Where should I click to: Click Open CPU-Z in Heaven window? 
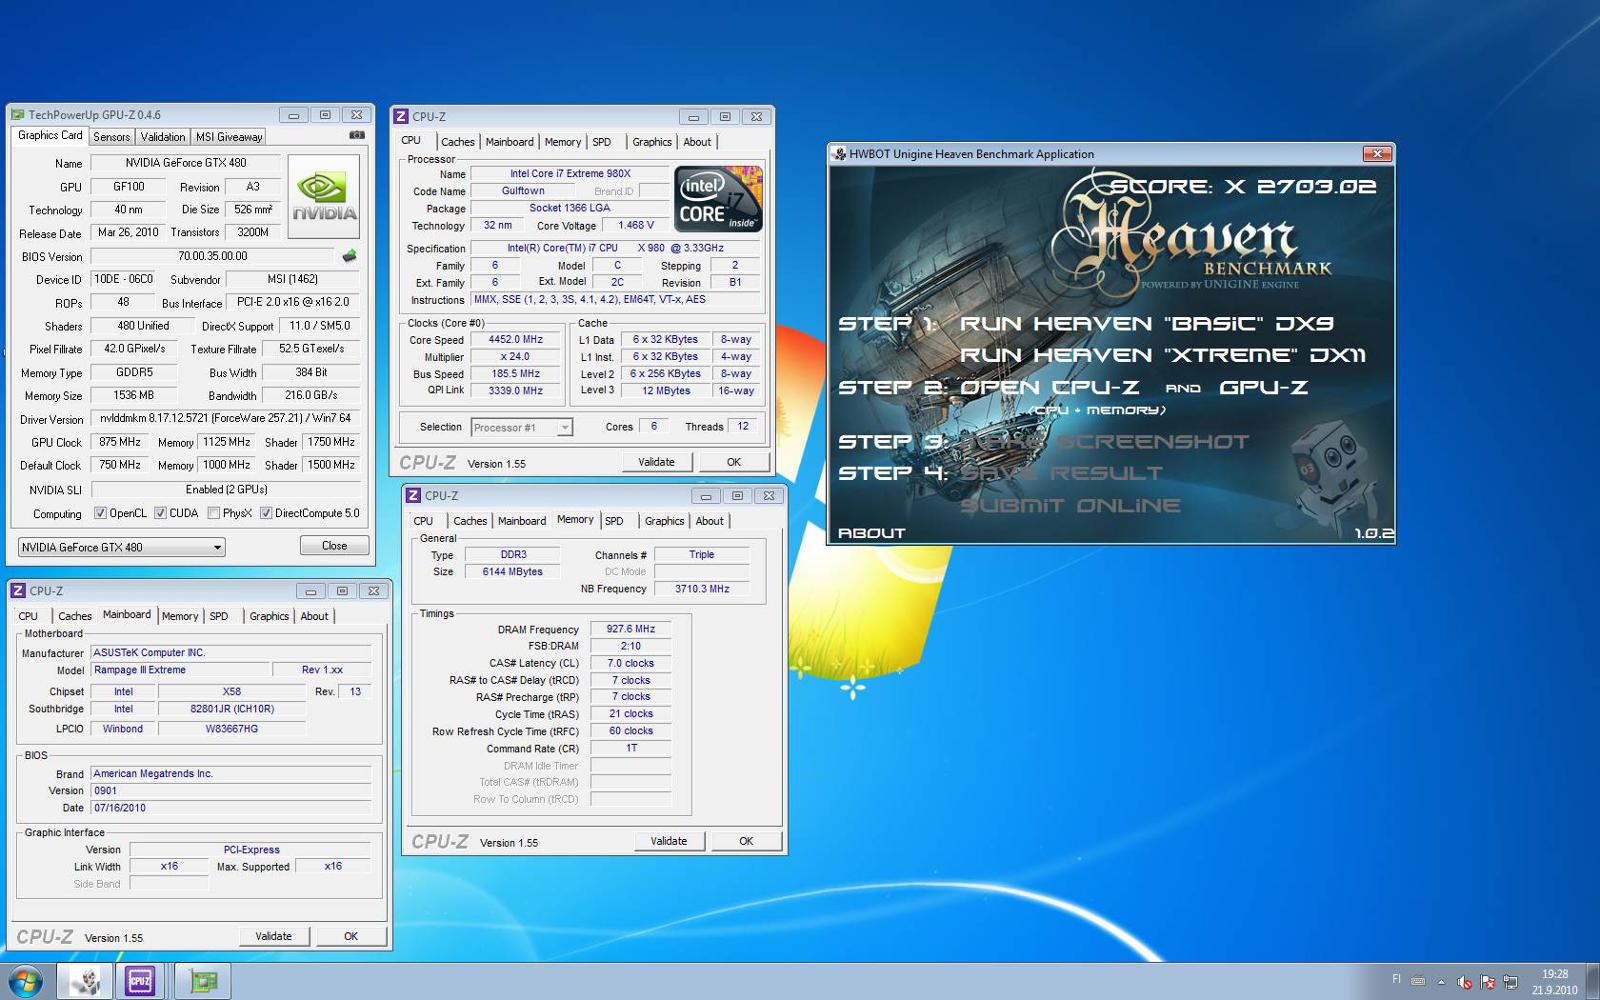pos(1049,387)
